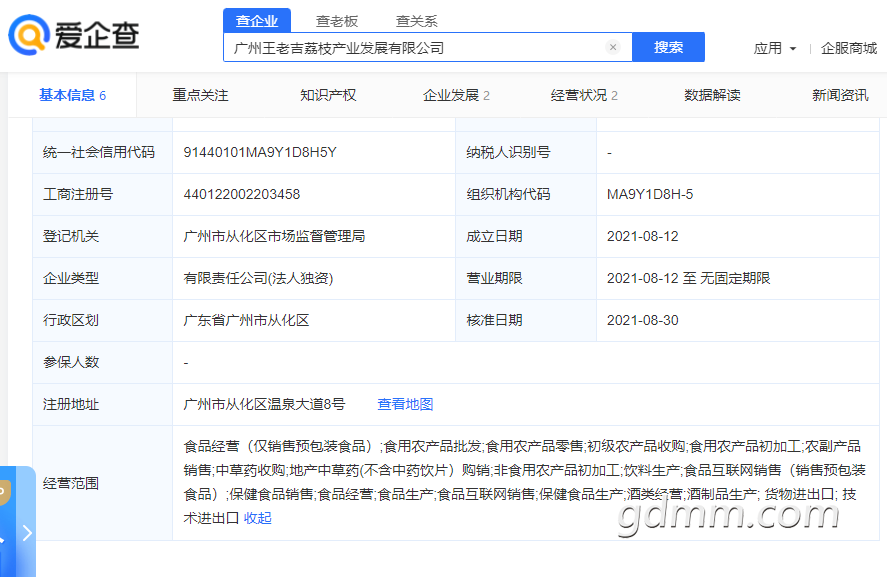The width and height of the screenshot is (887, 577).
Task: Clear the search box with the X icon
Action: [x=613, y=47]
